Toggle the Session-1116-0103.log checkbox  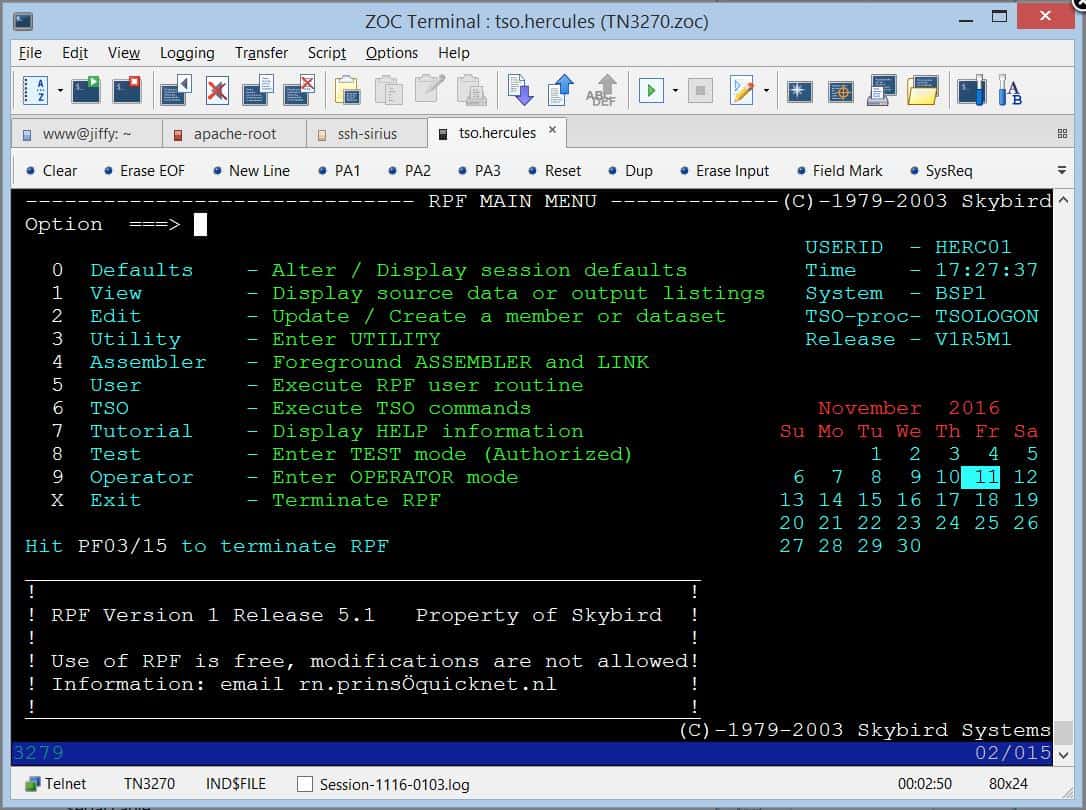(305, 784)
